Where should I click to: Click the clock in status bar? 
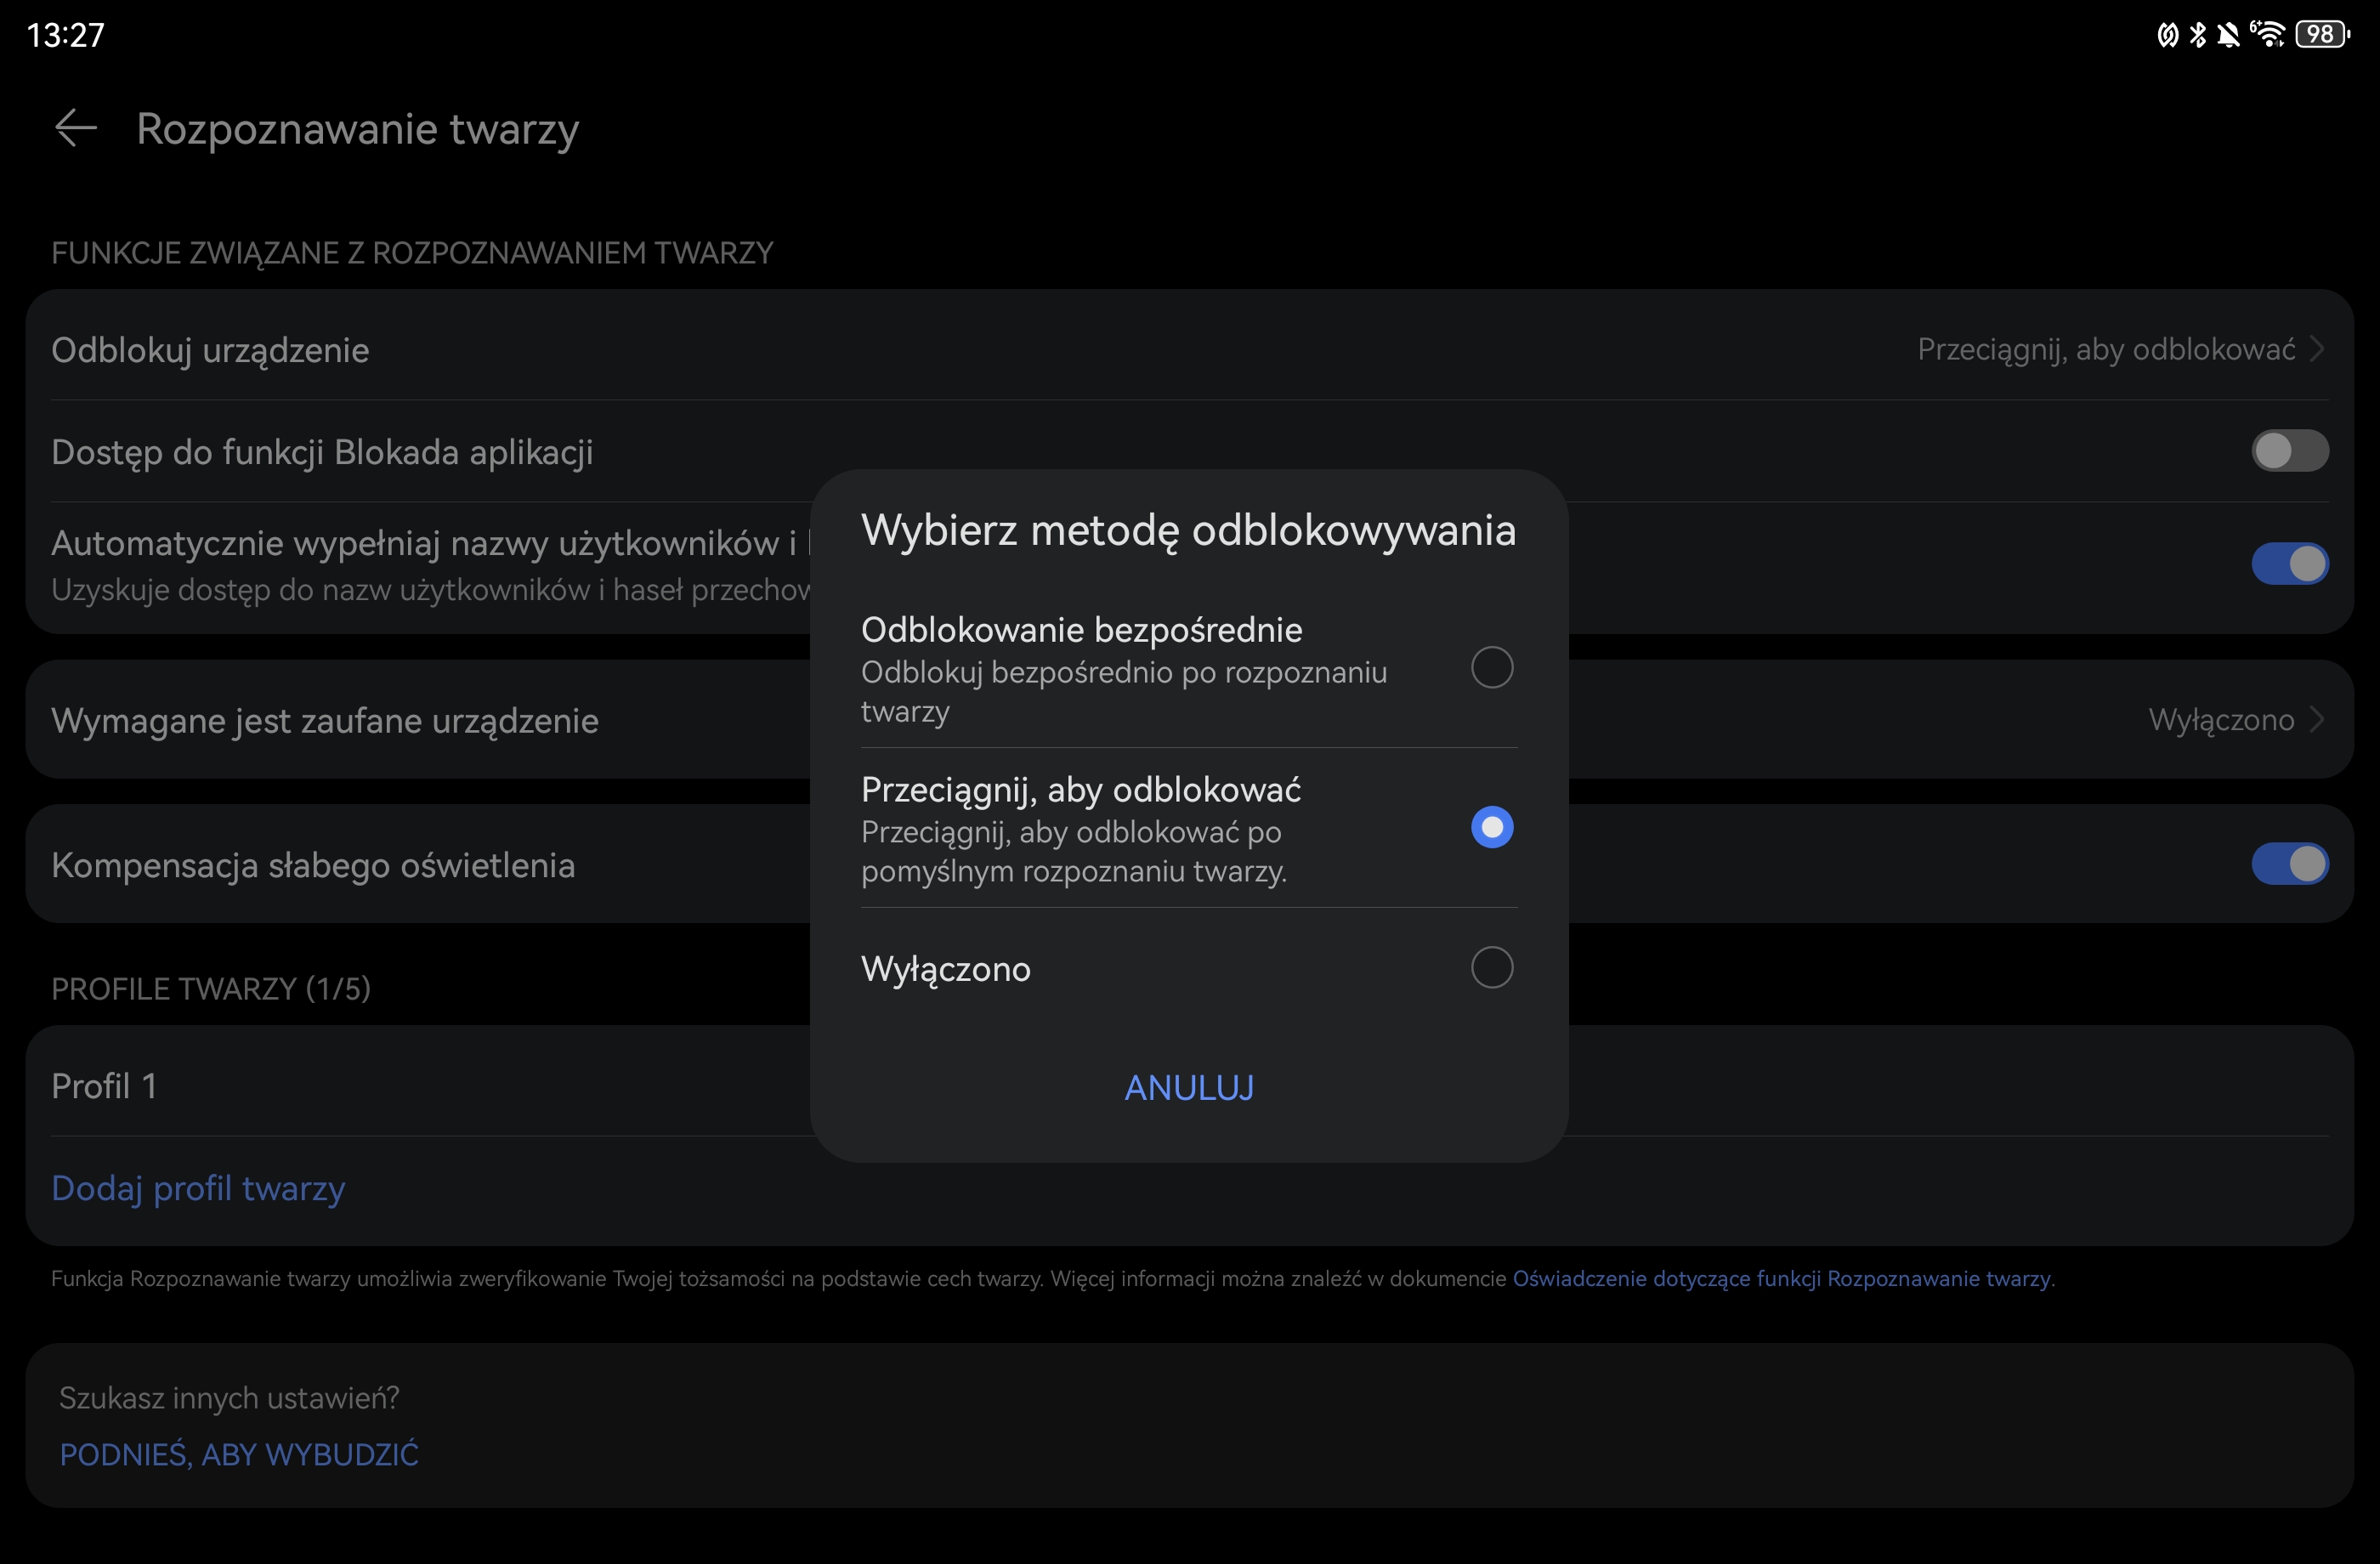tap(65, 35)
